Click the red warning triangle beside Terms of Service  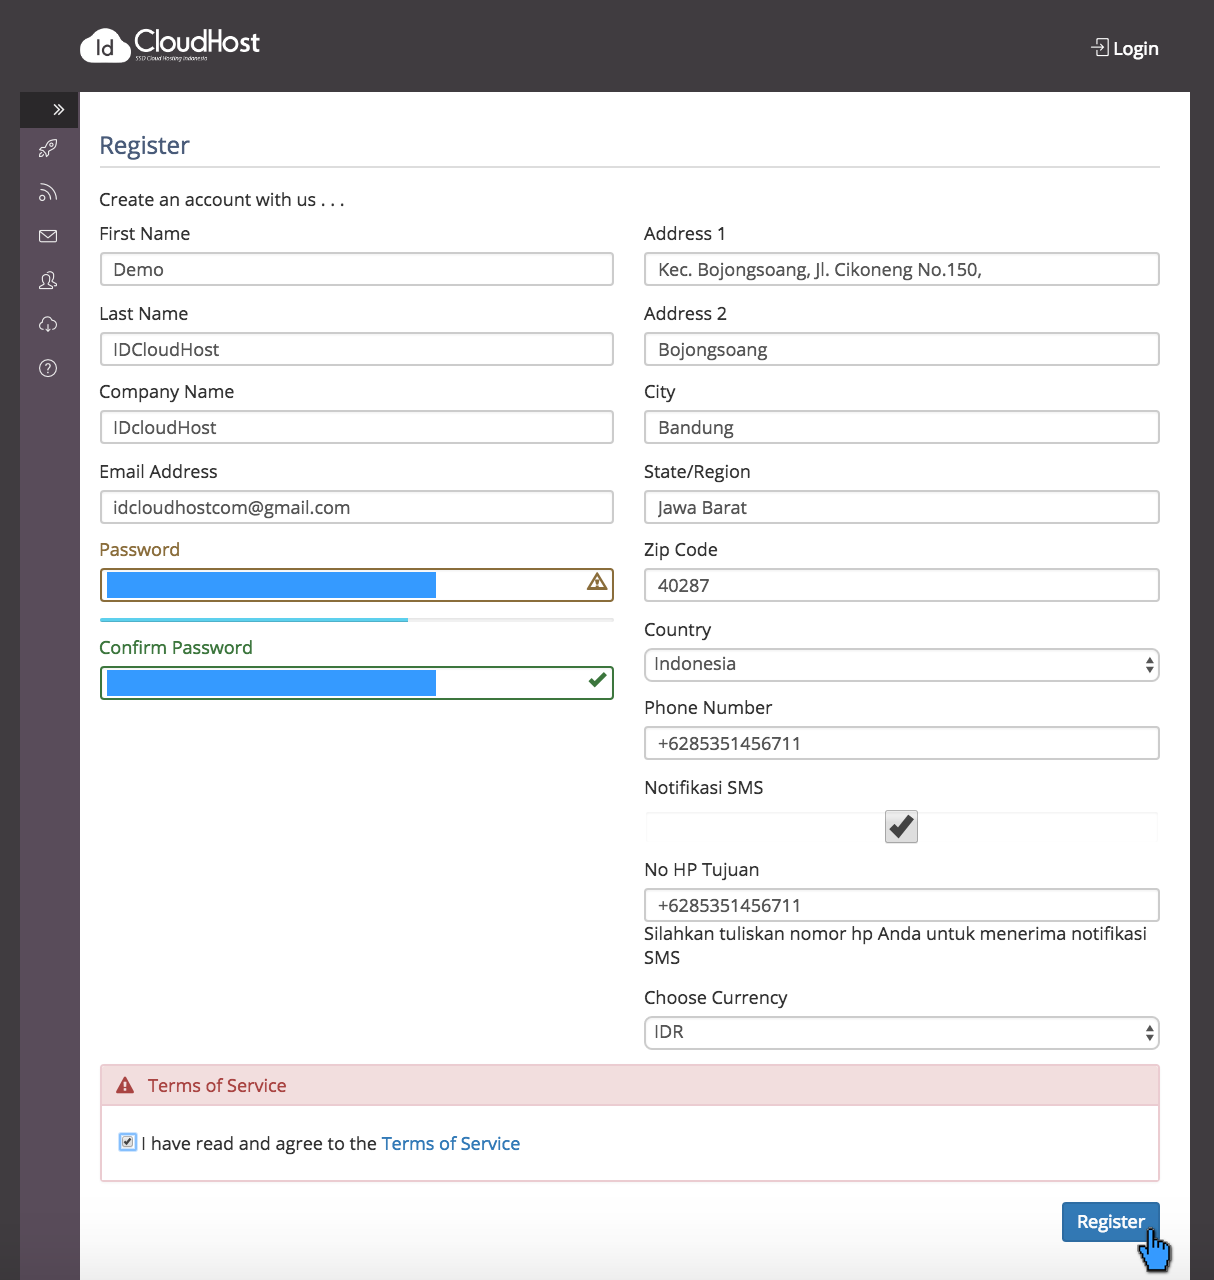coord(125,1084)
